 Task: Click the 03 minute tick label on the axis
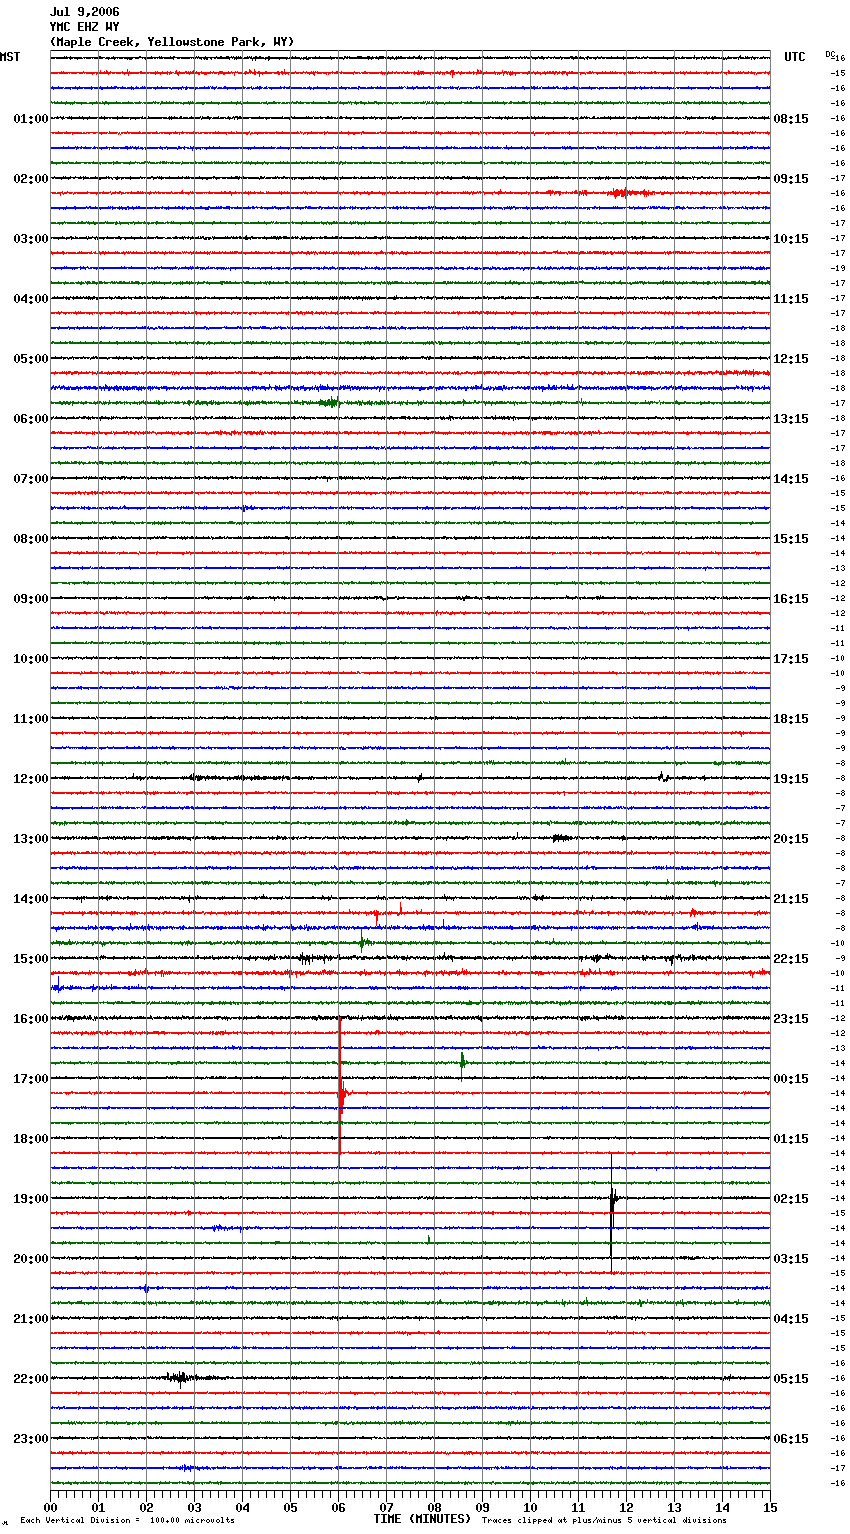[194, 1507]
